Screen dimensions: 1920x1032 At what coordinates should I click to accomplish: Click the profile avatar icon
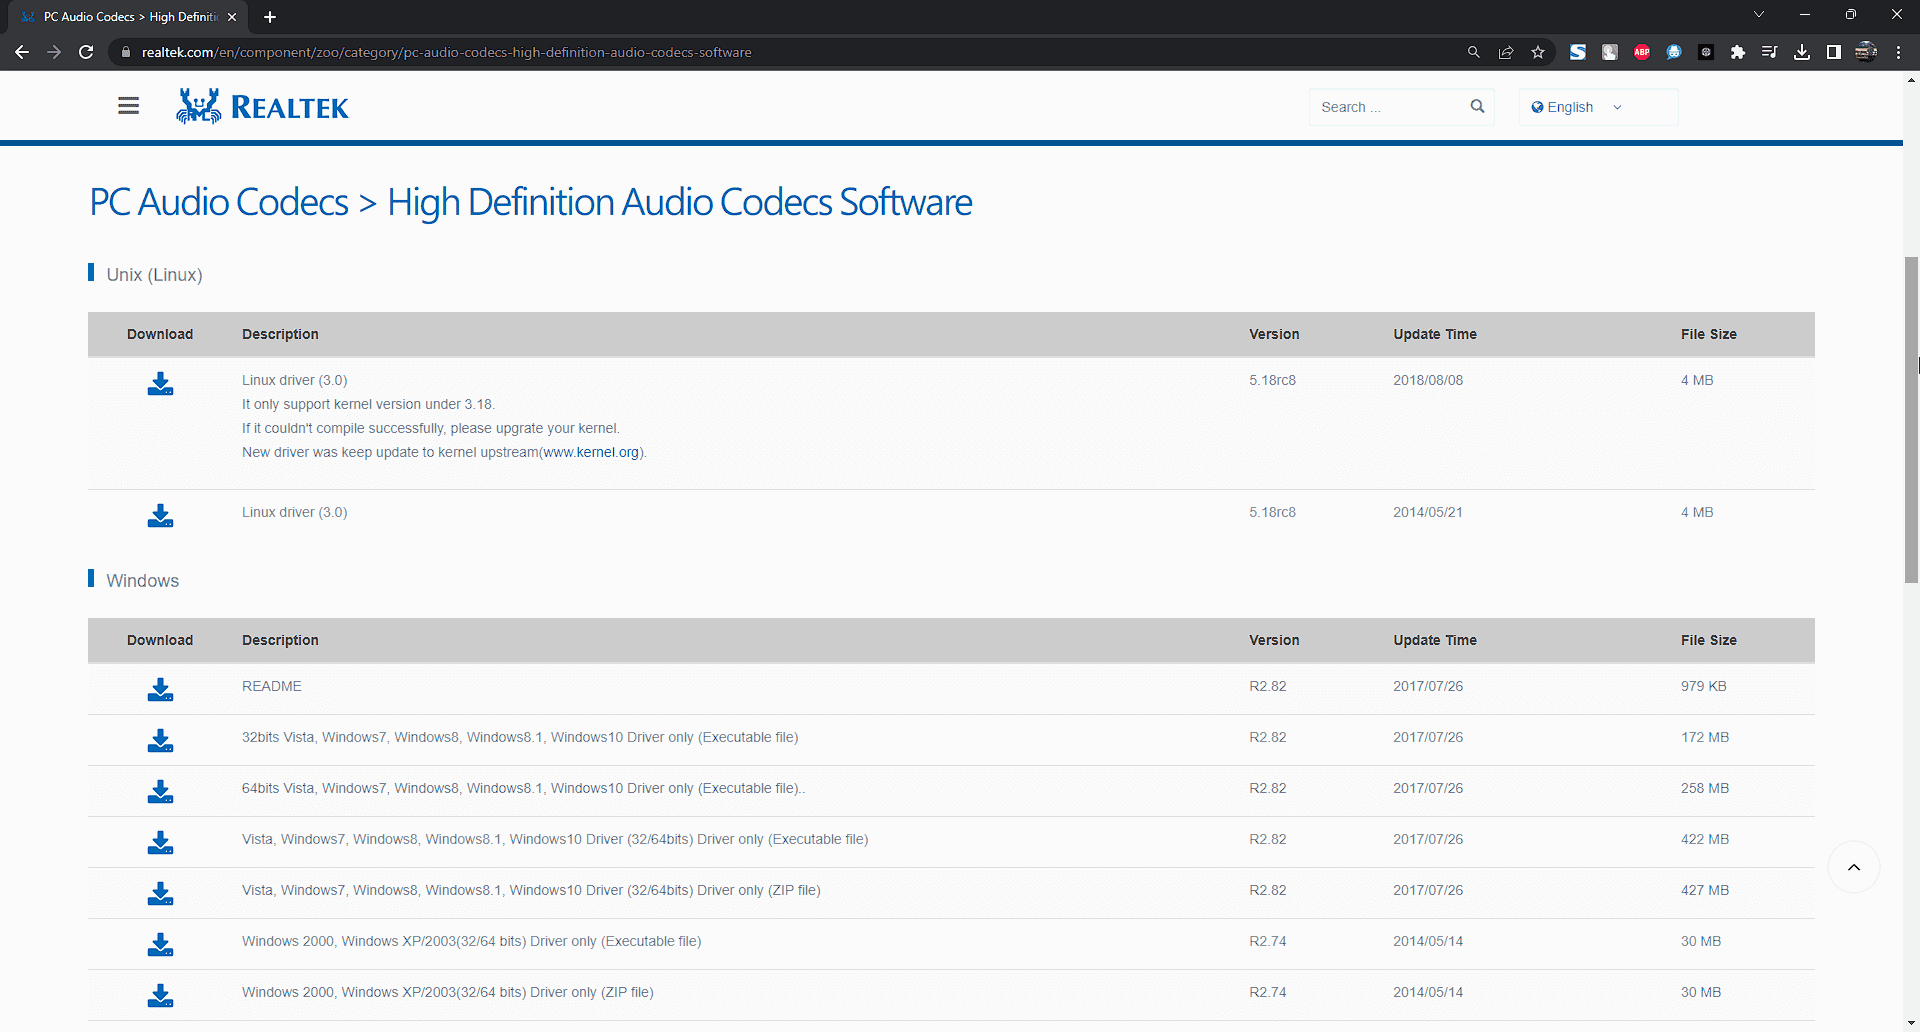click(x=1866, y=52)
